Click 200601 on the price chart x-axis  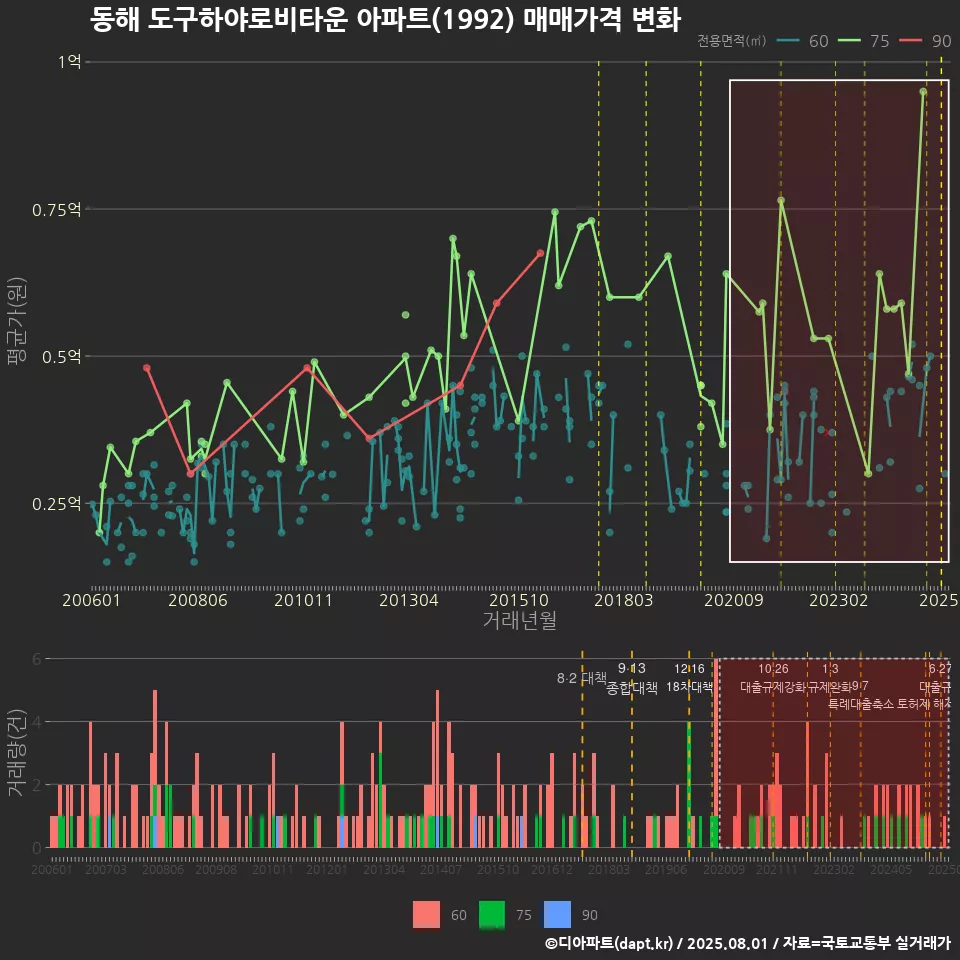[x=91, y=600]
